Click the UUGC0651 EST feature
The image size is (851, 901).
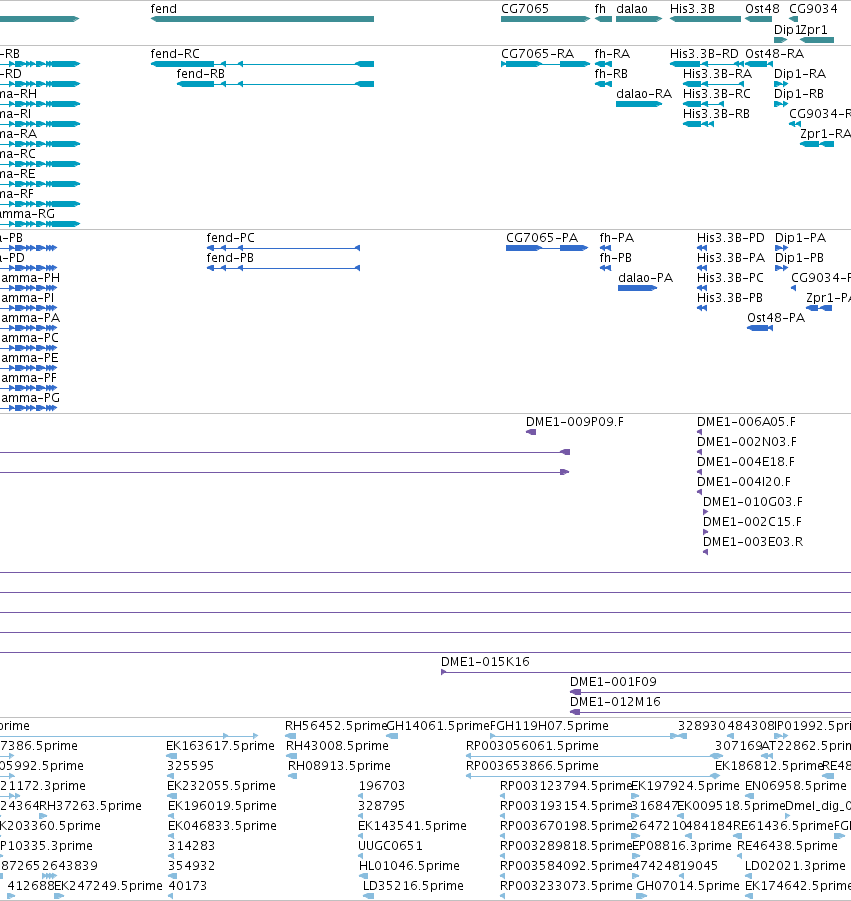pyautogui.click(x=361, y=857)
